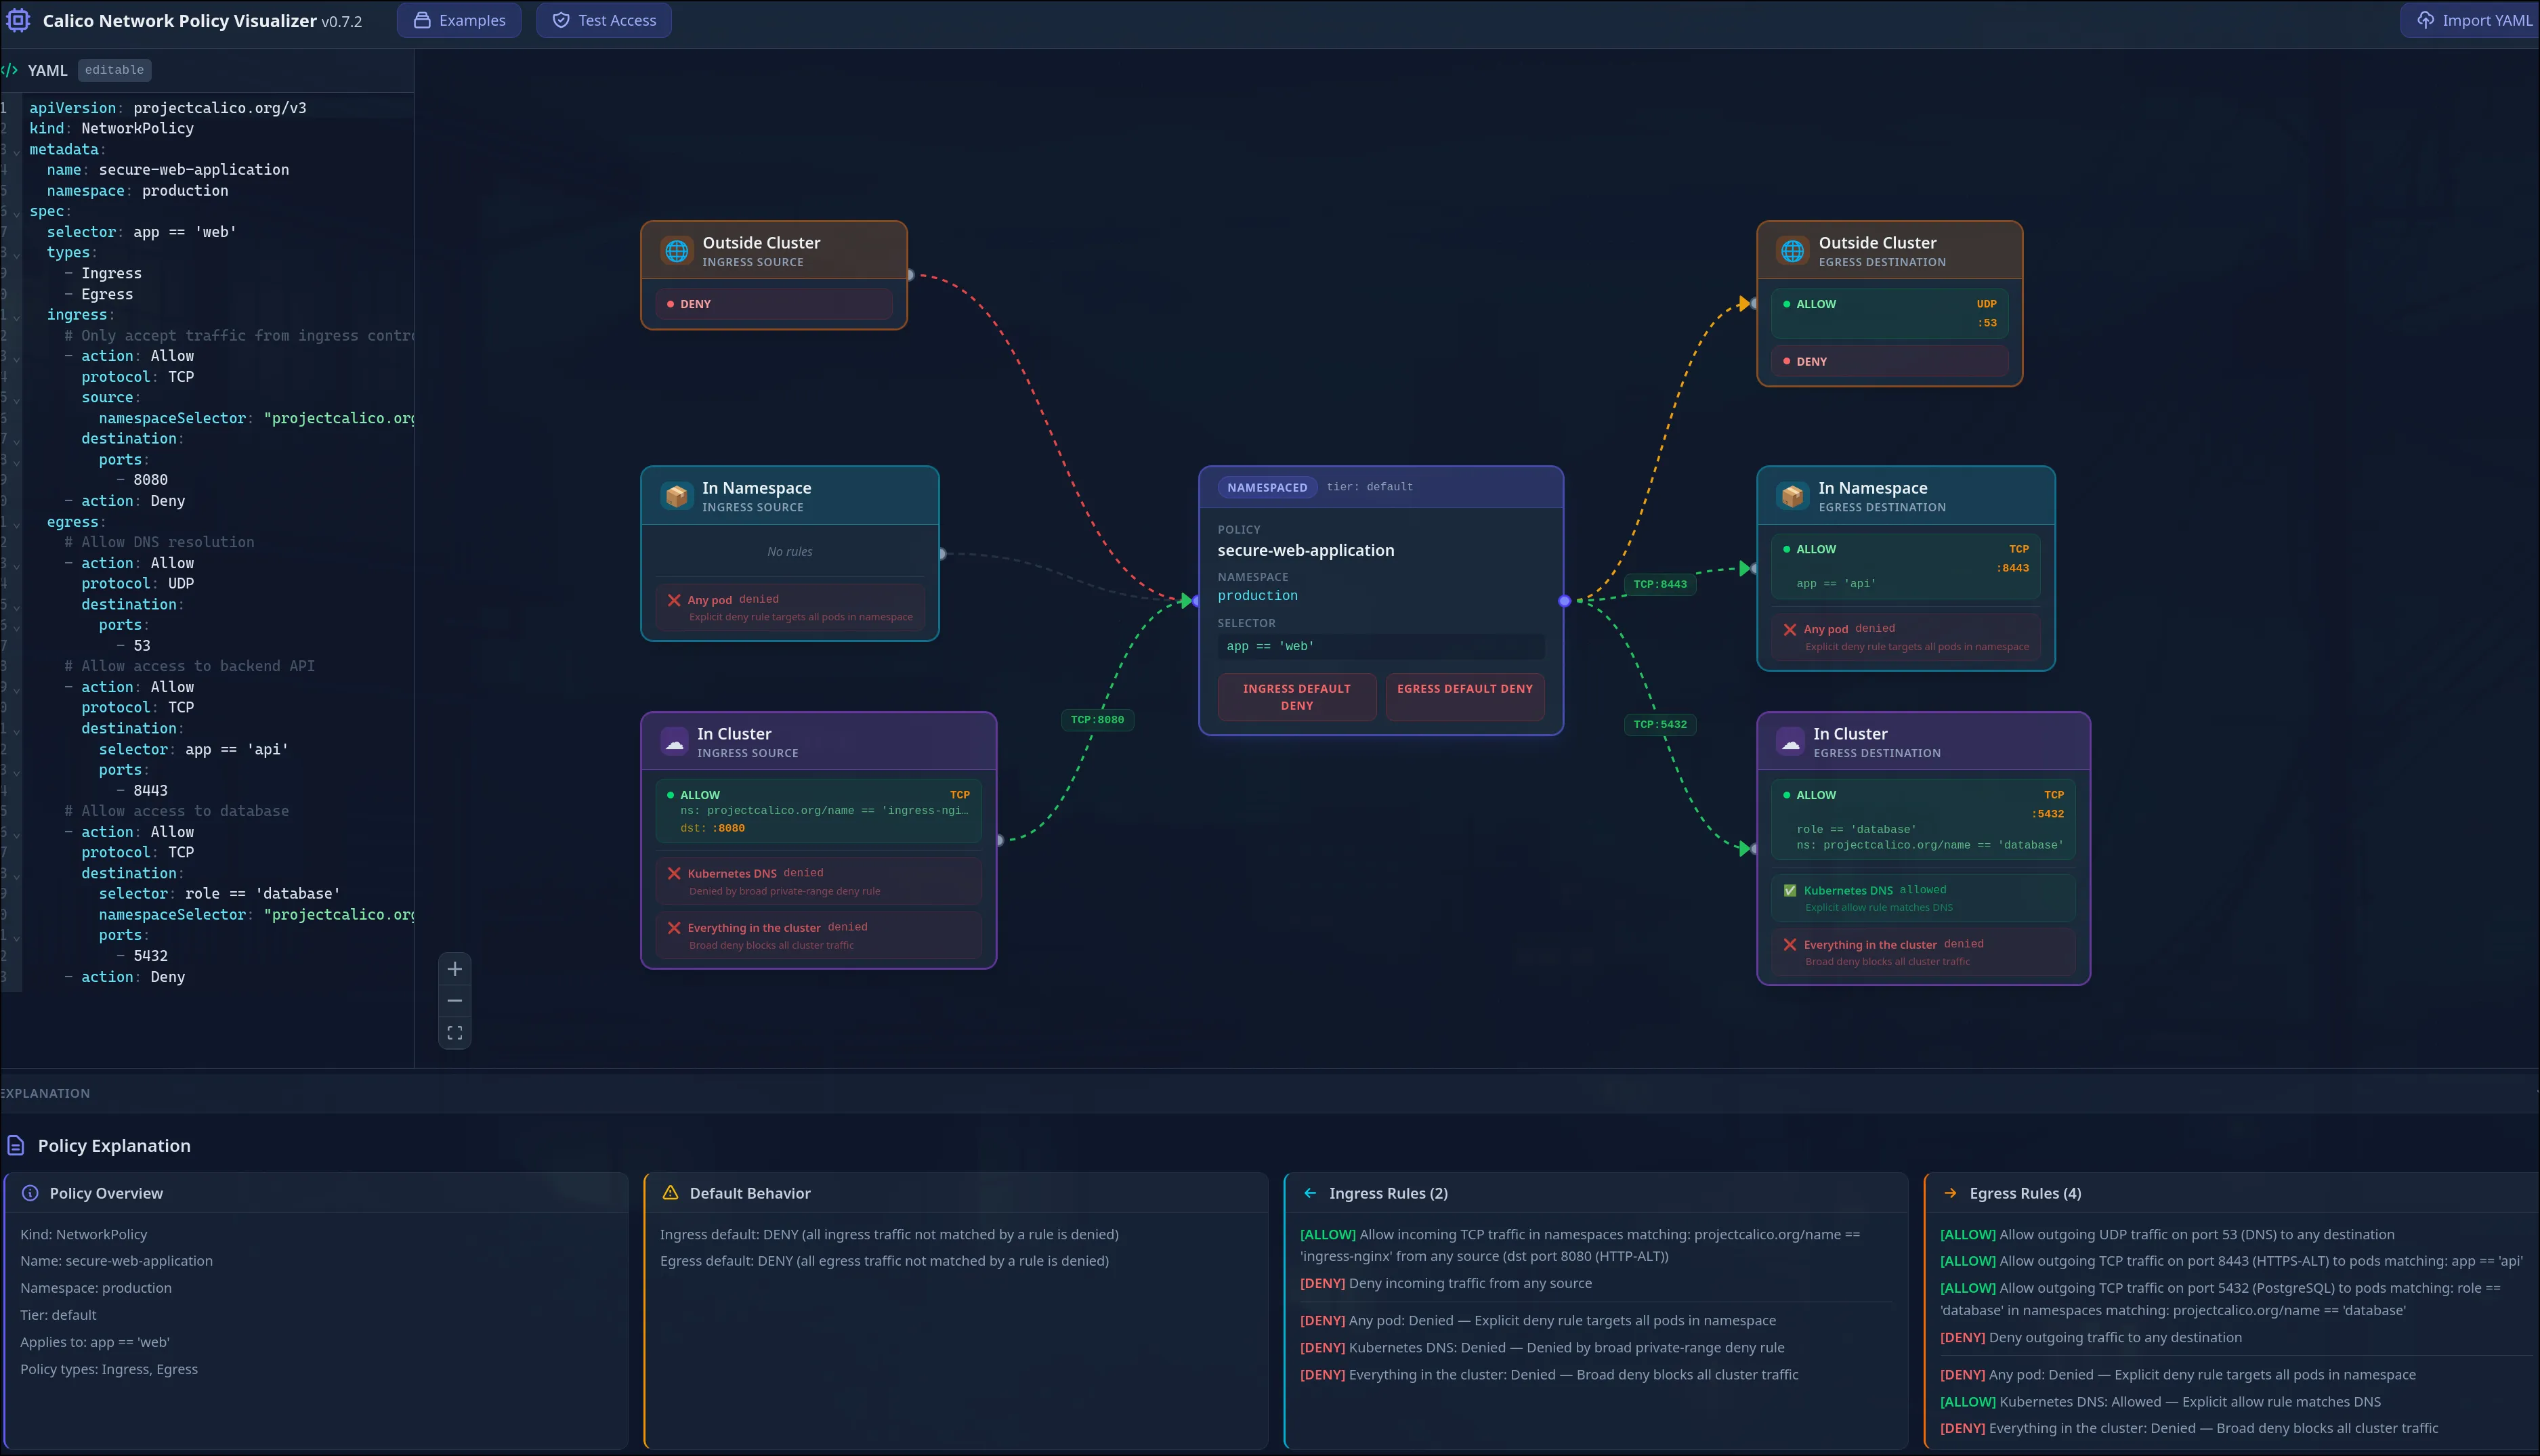Click red X beside Any pod in ingress namespace

[674, 600]
